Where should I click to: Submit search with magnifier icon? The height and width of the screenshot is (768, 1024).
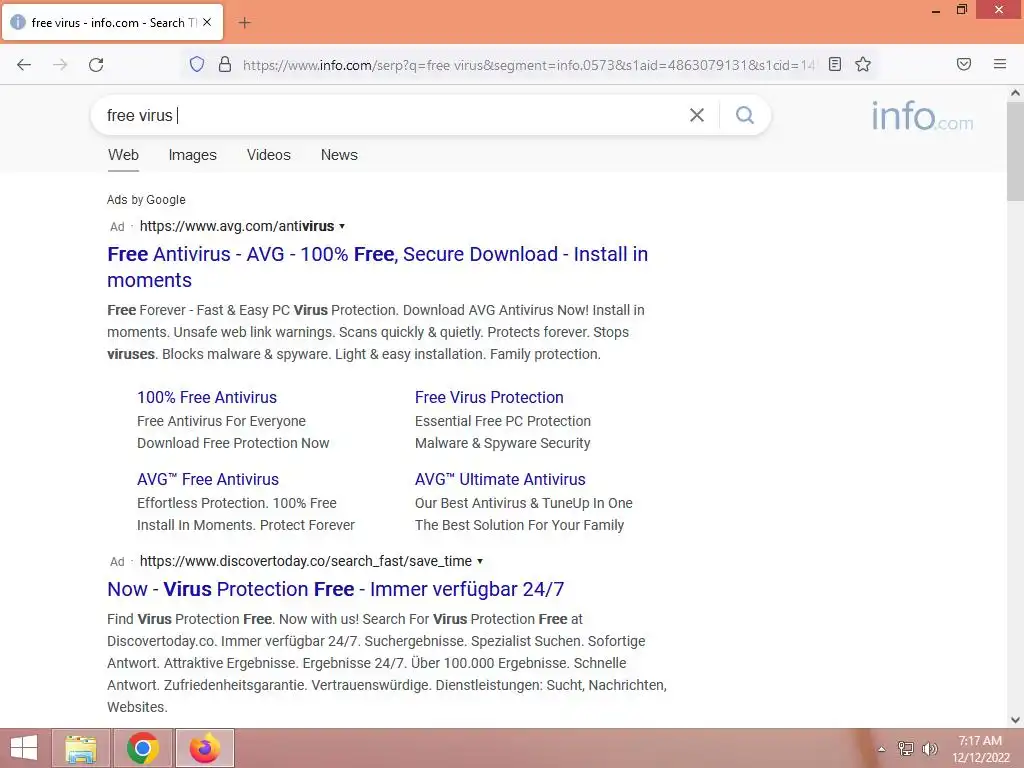745,116
